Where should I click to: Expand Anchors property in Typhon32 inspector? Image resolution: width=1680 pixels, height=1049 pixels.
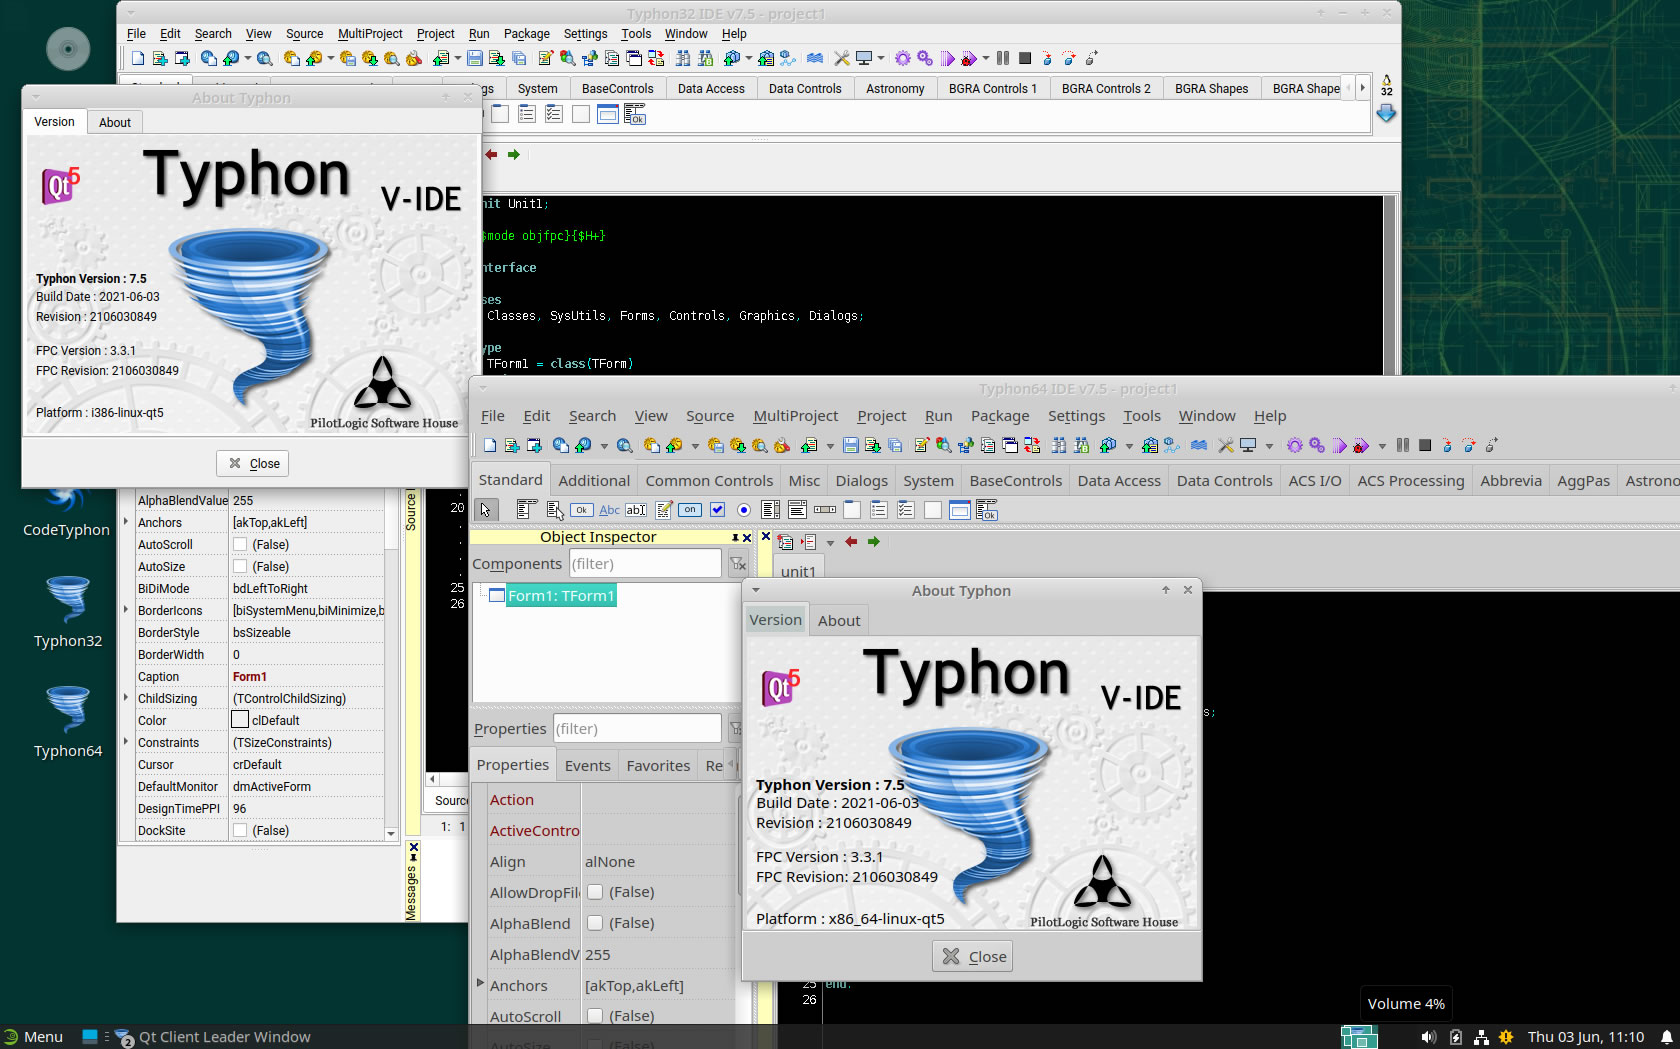click(x=126, y=522)
